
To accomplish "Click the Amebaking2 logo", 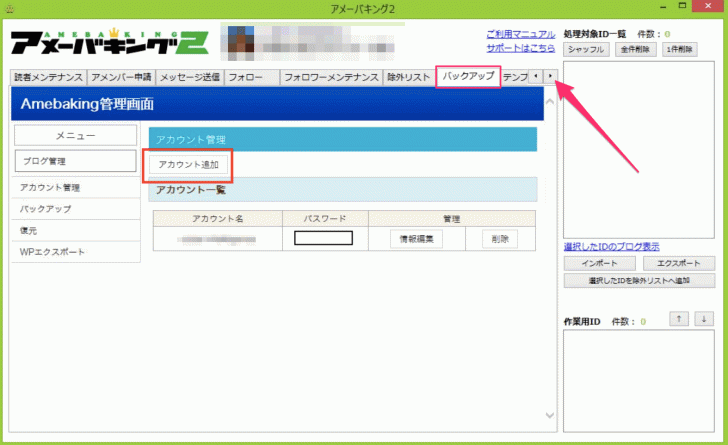I will (x=110, y=45).
